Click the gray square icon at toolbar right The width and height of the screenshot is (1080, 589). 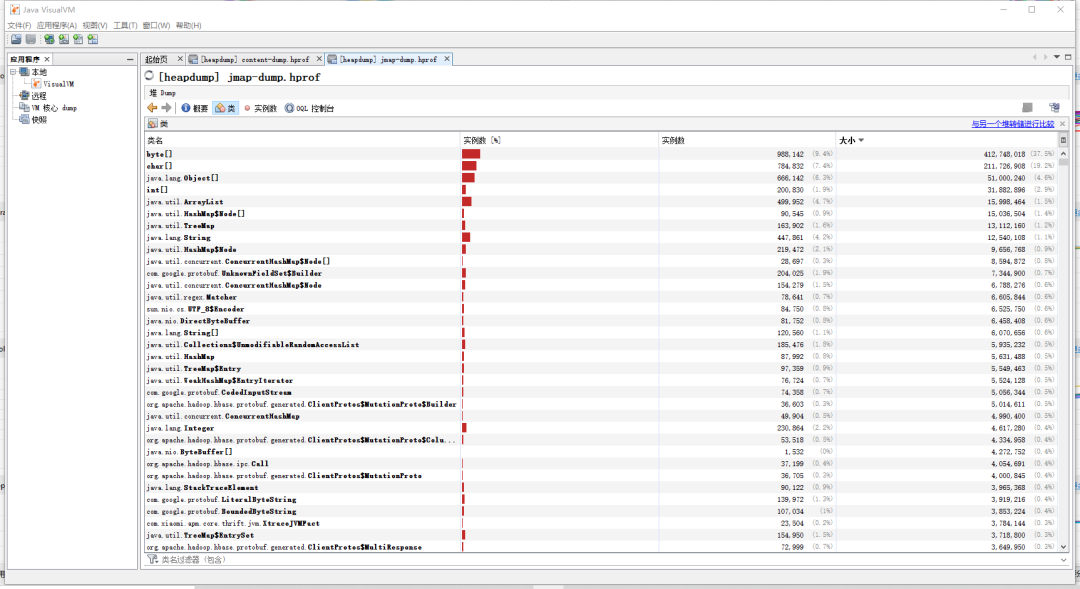pyautogui.click(x=1027, y=107)
